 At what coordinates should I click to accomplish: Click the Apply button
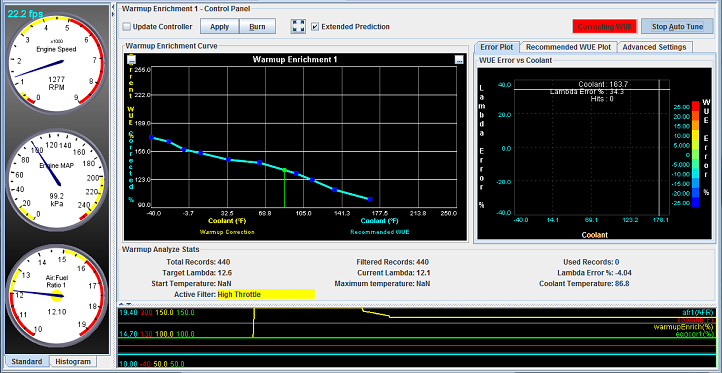coord(220,27)
